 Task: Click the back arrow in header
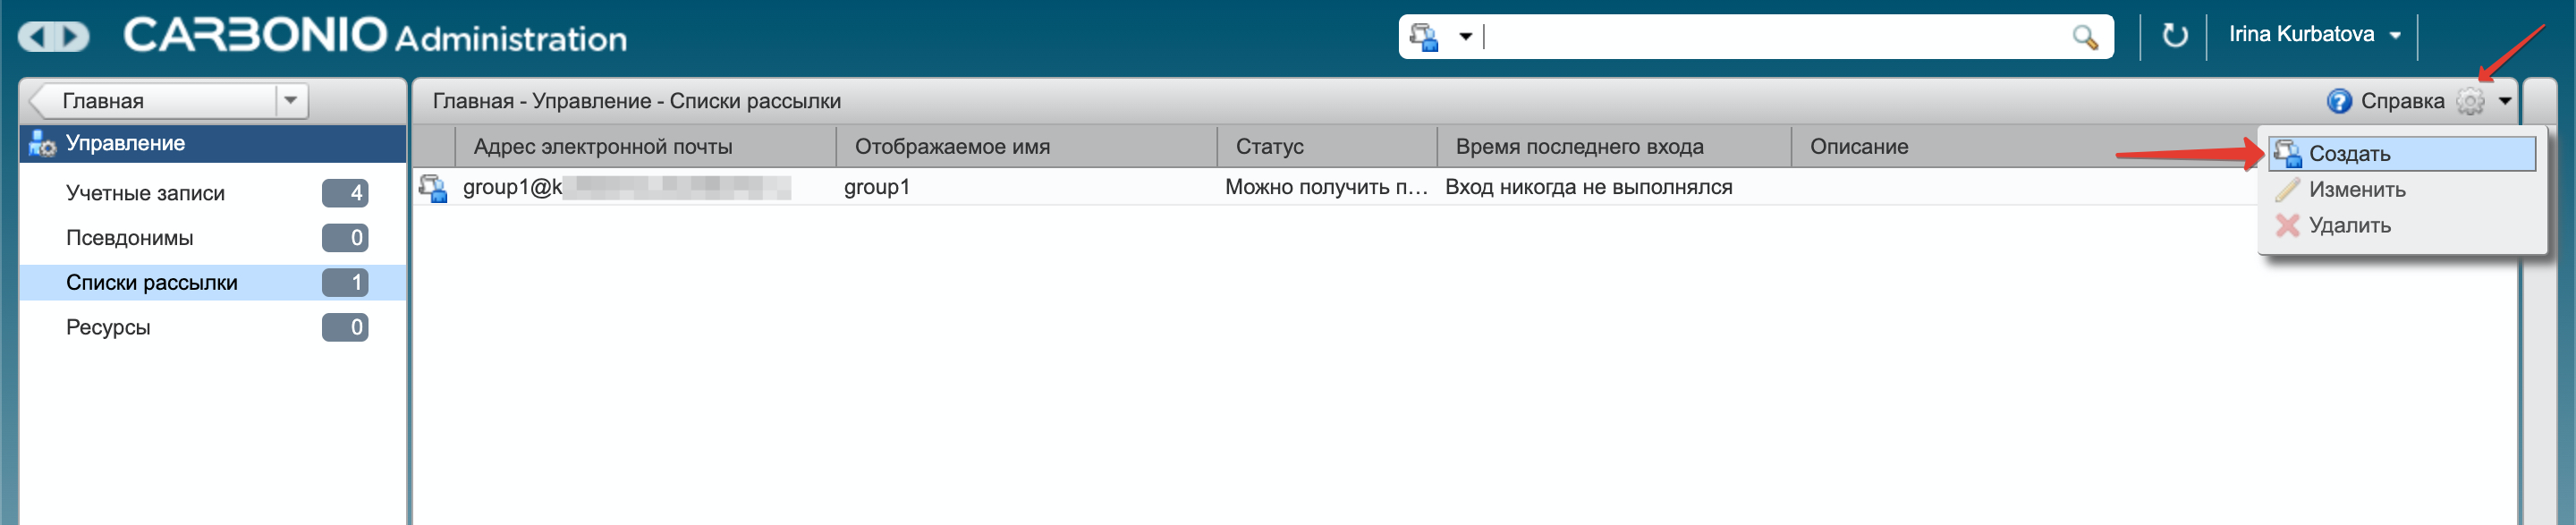pyautogui.click(x=36, y=37)
